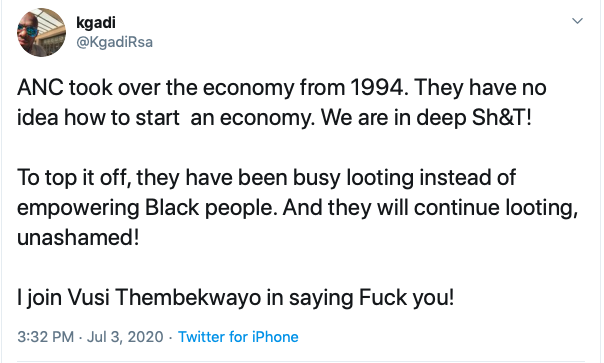The width and height of the screenshot is (604, 363).
Task: Click the 3:32 PM timestamp
Action: click(45, 337)
